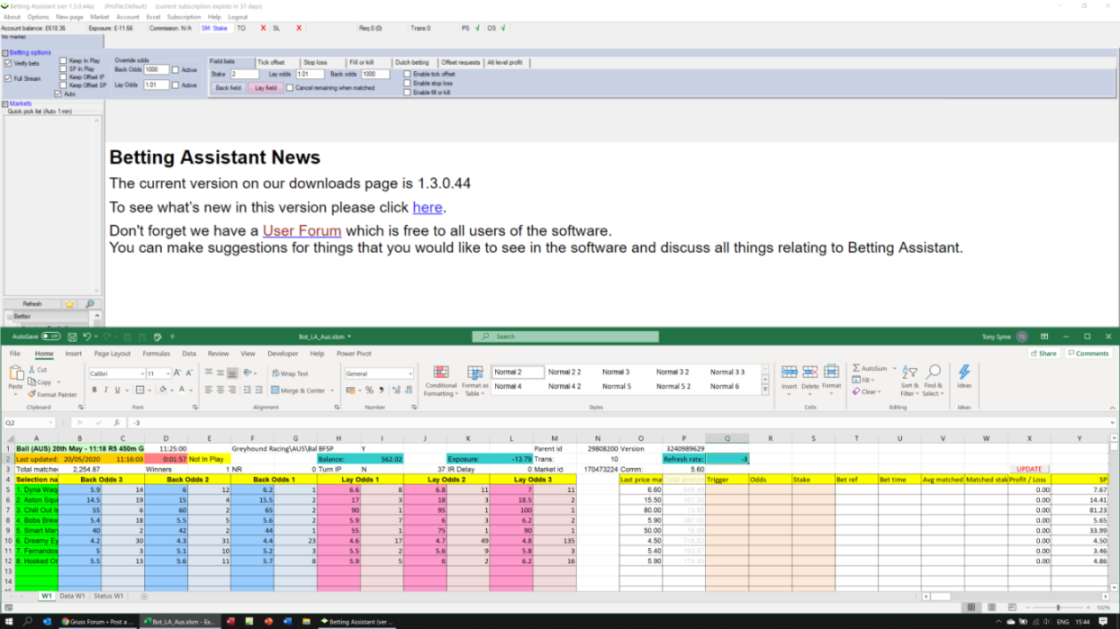1120x629 pixels.
Task: Open the Paste clipboard icon in Excel
Action: pos(15,373)
